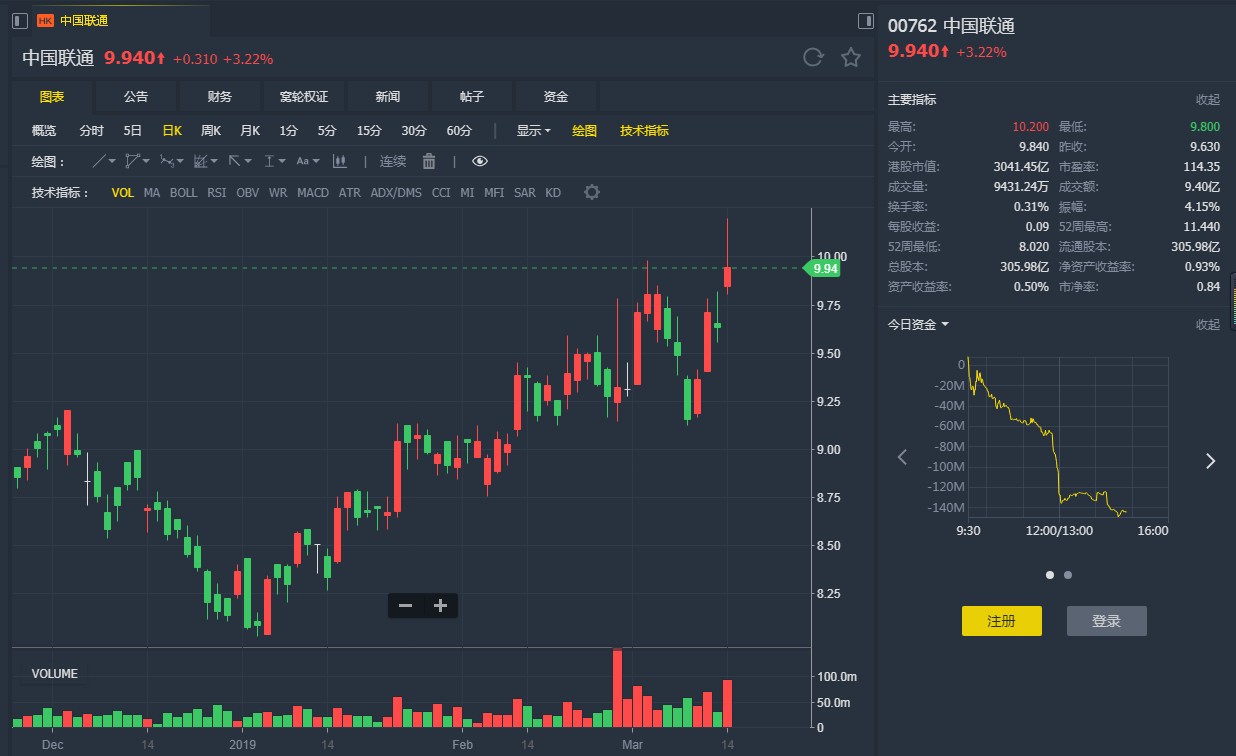Open technical indicator settings gear
This screenshot has width=1236, height=756.
(x=592, y=192)
